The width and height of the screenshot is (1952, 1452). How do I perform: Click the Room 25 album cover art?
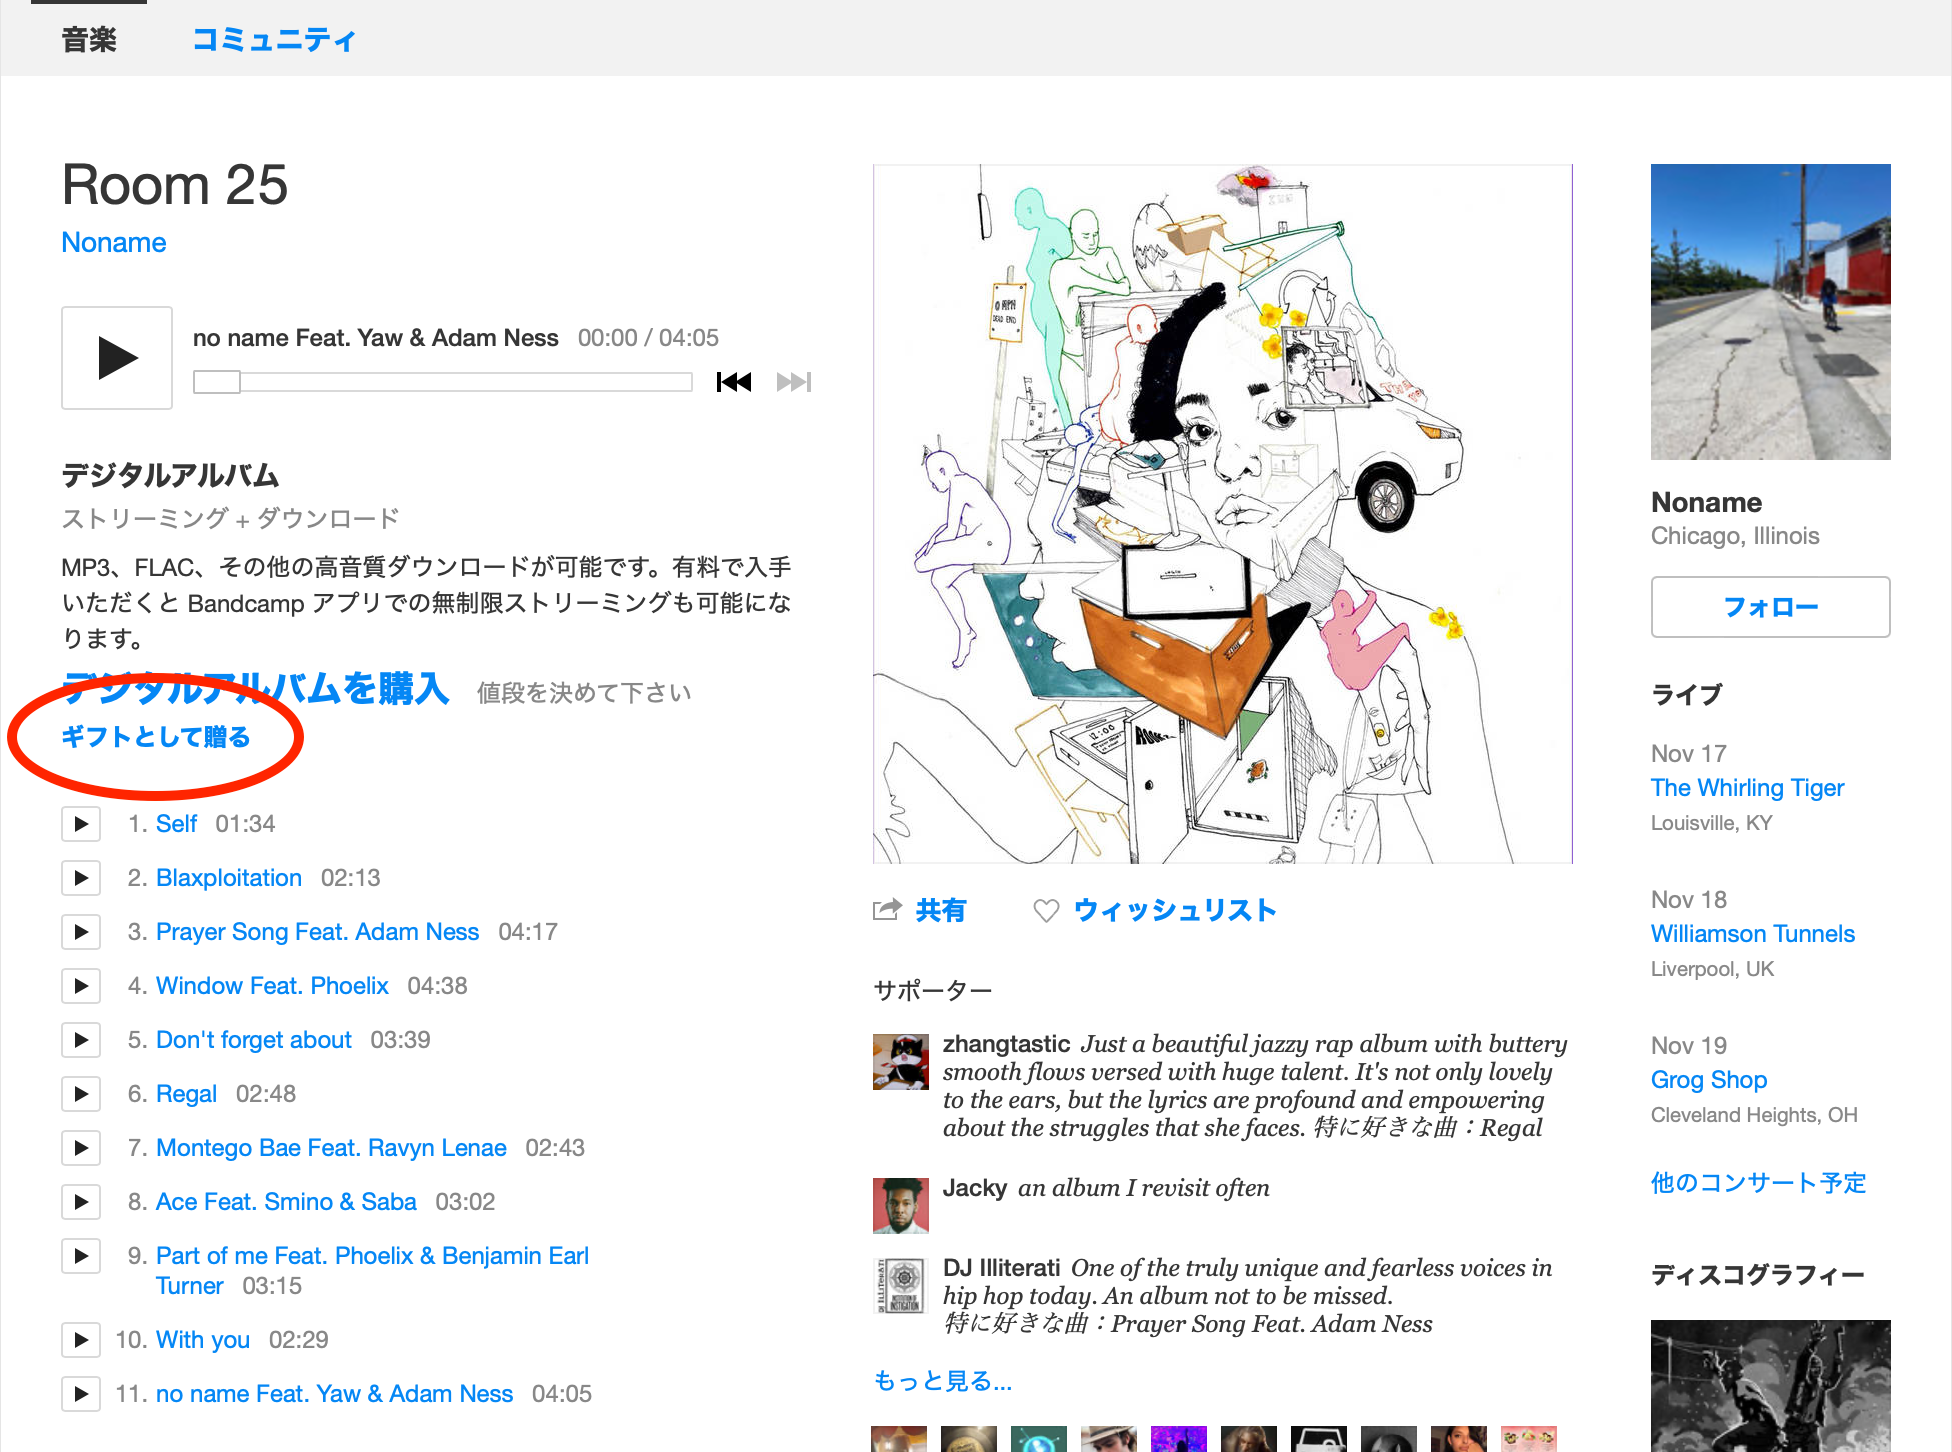[x=1223, y=514]
